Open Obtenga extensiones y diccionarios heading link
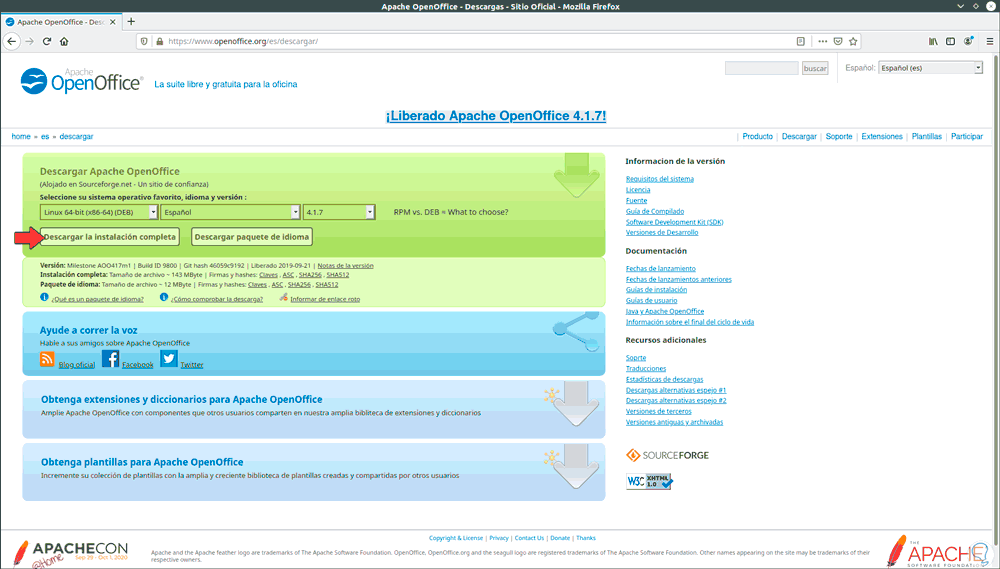1000x569 pixels. (x=182, y=399)
